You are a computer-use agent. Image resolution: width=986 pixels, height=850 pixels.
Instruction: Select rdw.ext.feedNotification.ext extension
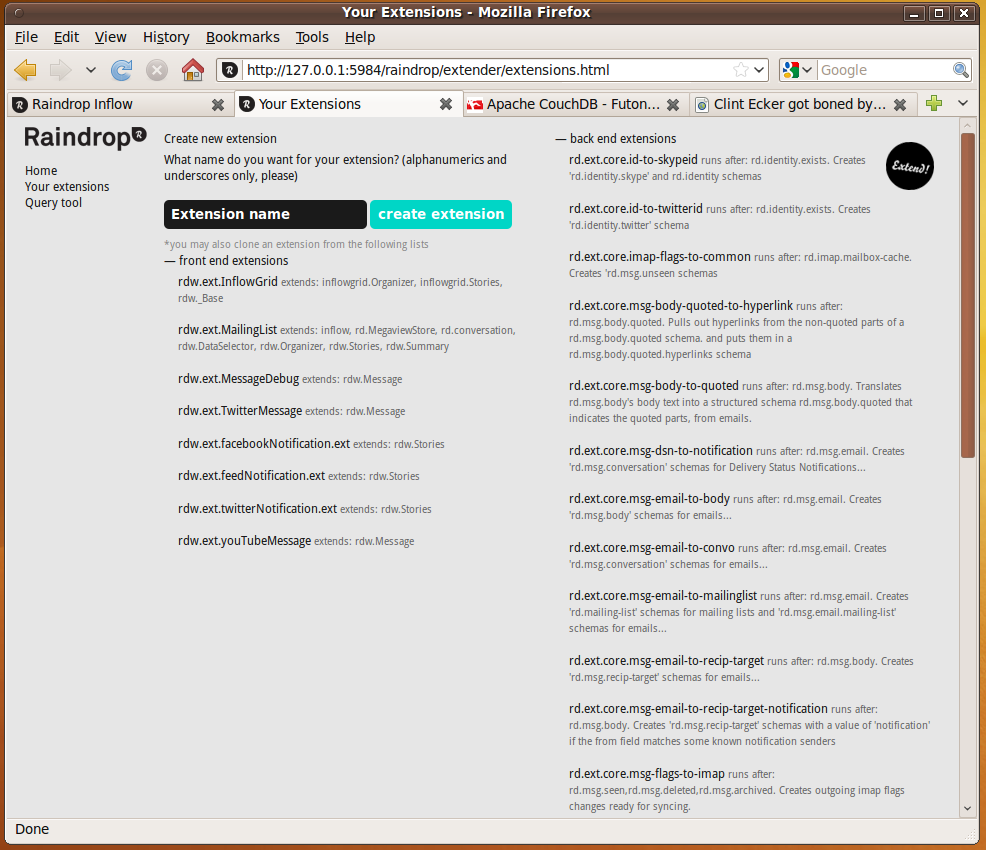(252, 475)
